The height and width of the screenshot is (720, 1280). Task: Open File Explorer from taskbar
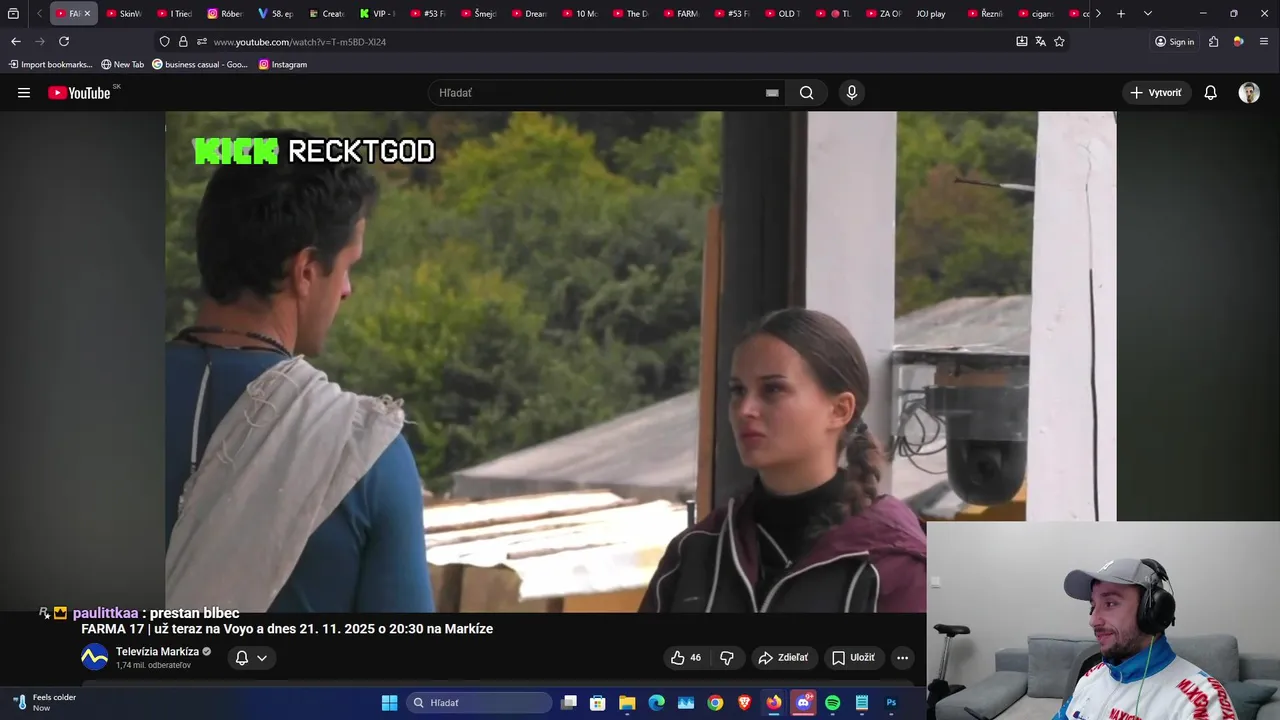click(627, 703)
